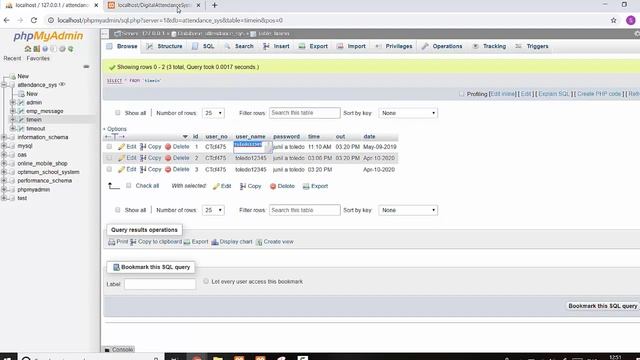
Task: Click the Copy to clipboard icon
Action: coord(133,242)
